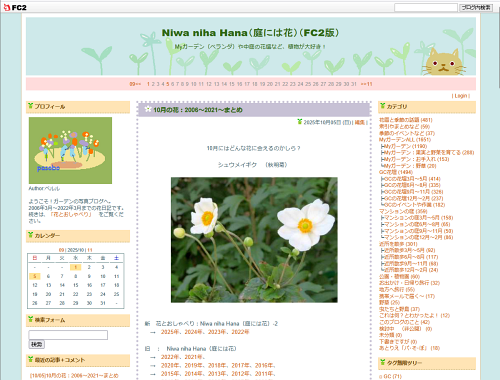Open category このブログのこと (42)

tap(404, 322)
